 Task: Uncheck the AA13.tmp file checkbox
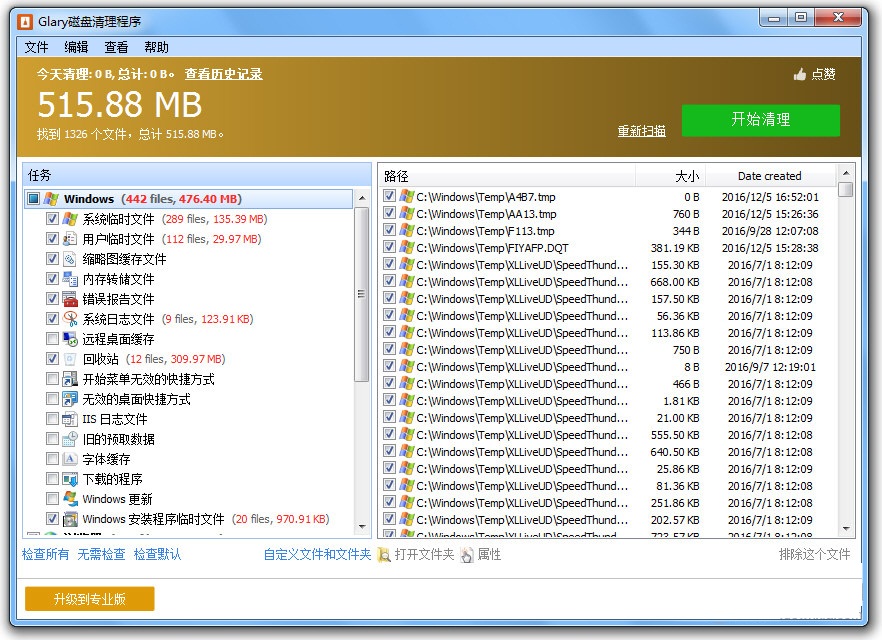pyautogui.click(x=389, y=213)
